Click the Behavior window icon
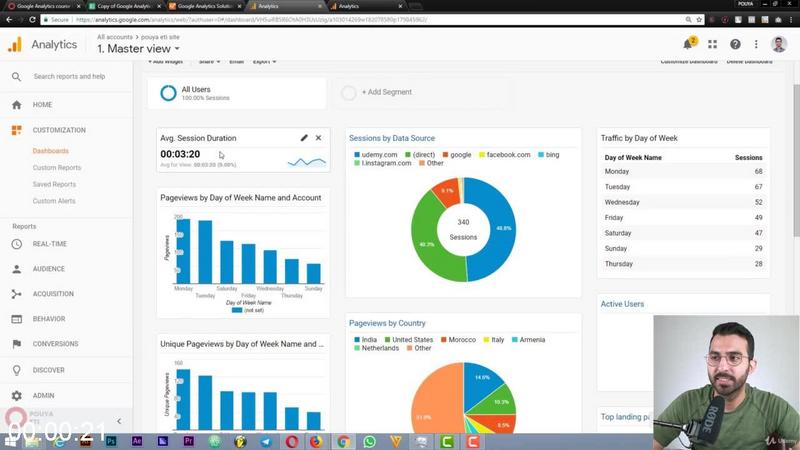The height and width of the screenshot is (450, 800). (16, 319)
